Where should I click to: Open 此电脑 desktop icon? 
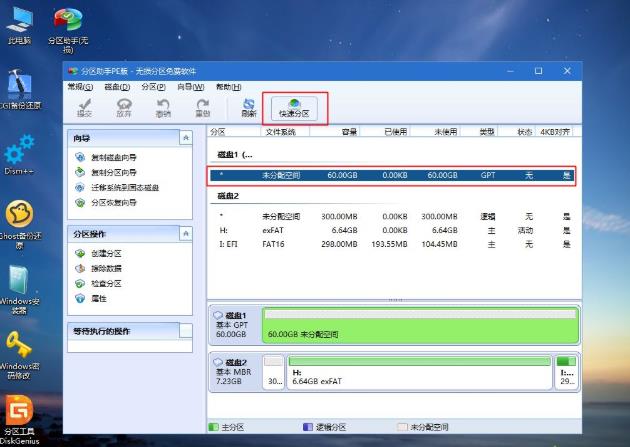[19, 25]
